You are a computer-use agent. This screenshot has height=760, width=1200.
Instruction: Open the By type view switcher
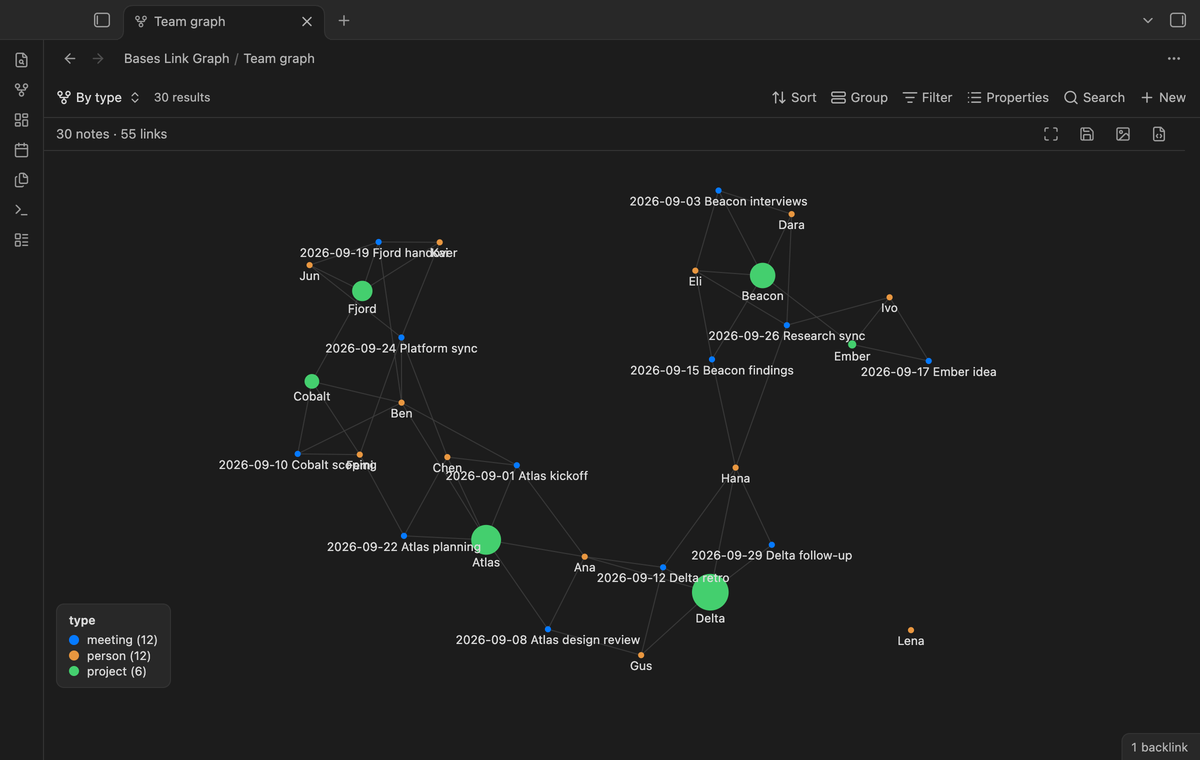point(98,97)
